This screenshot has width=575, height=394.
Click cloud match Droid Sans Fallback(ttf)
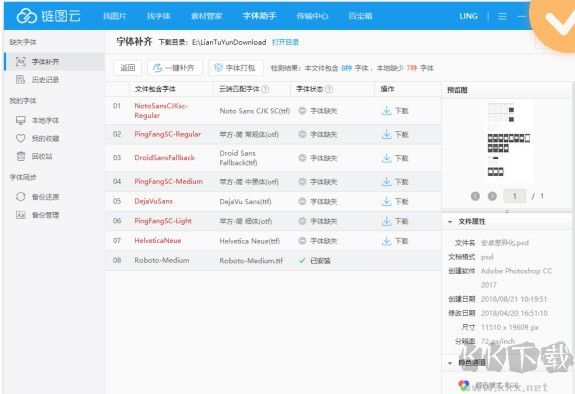tap(238, 158)
